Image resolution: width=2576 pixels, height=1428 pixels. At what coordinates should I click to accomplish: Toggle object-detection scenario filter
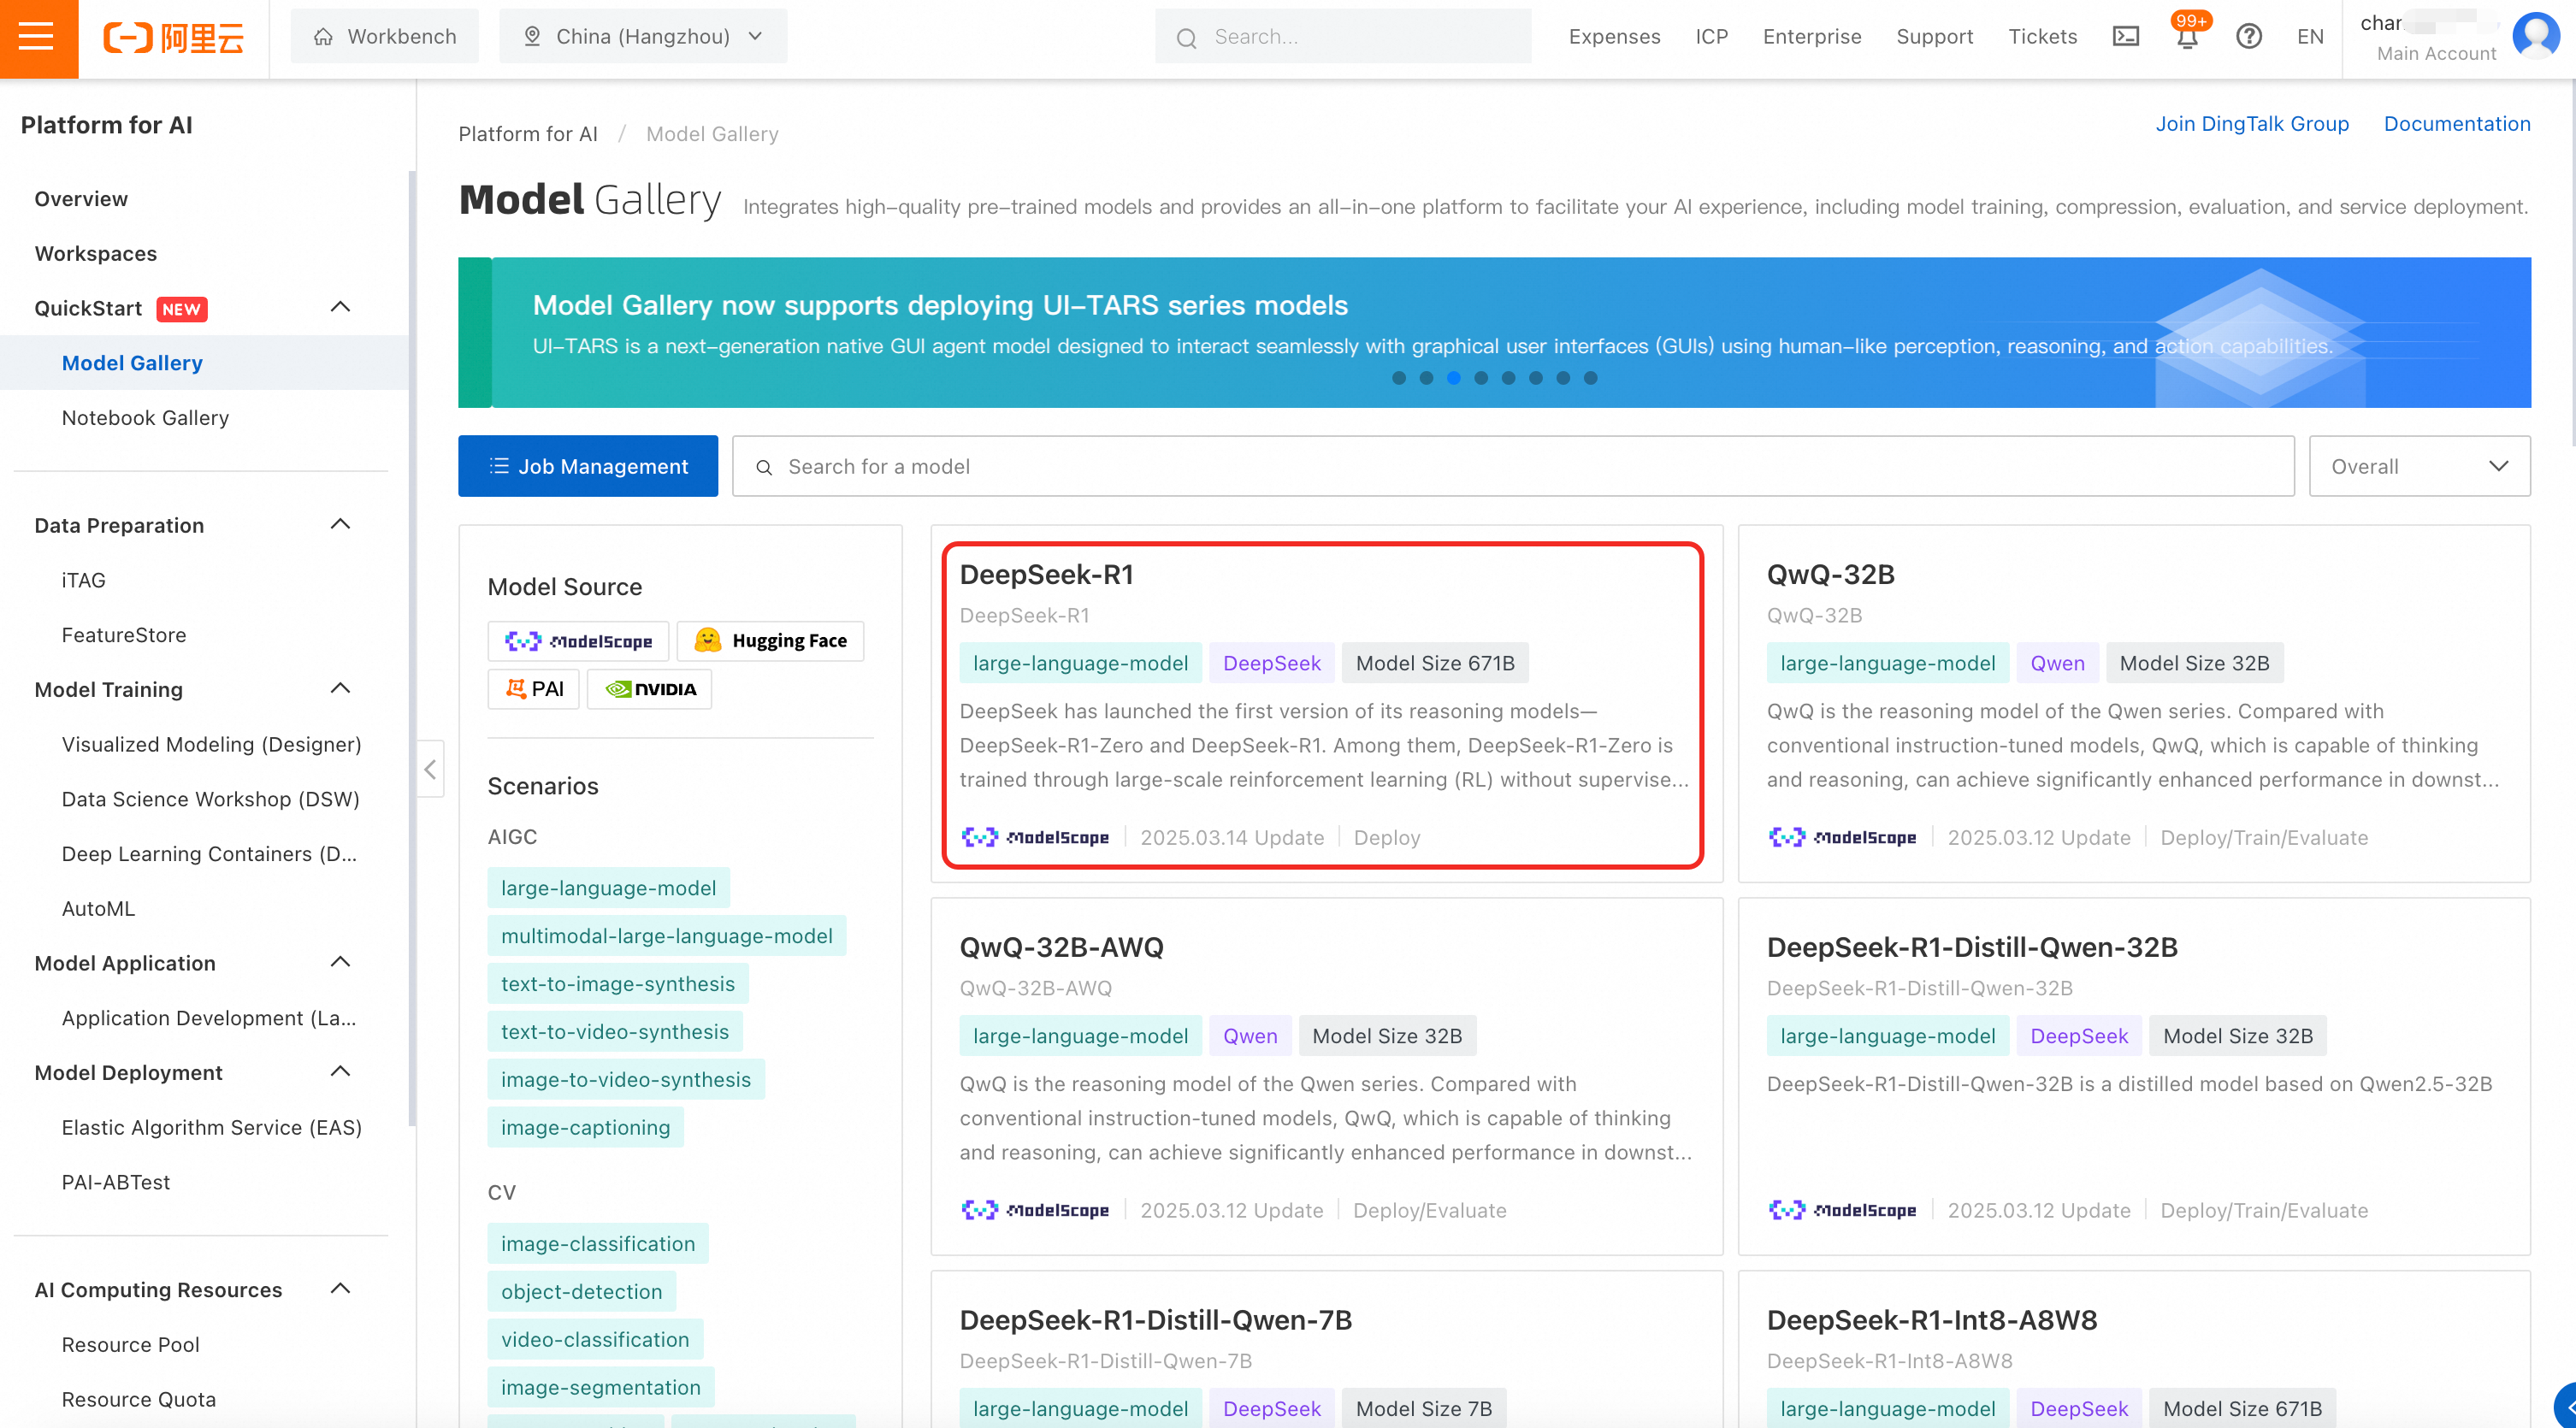(x=581, y=1292)
